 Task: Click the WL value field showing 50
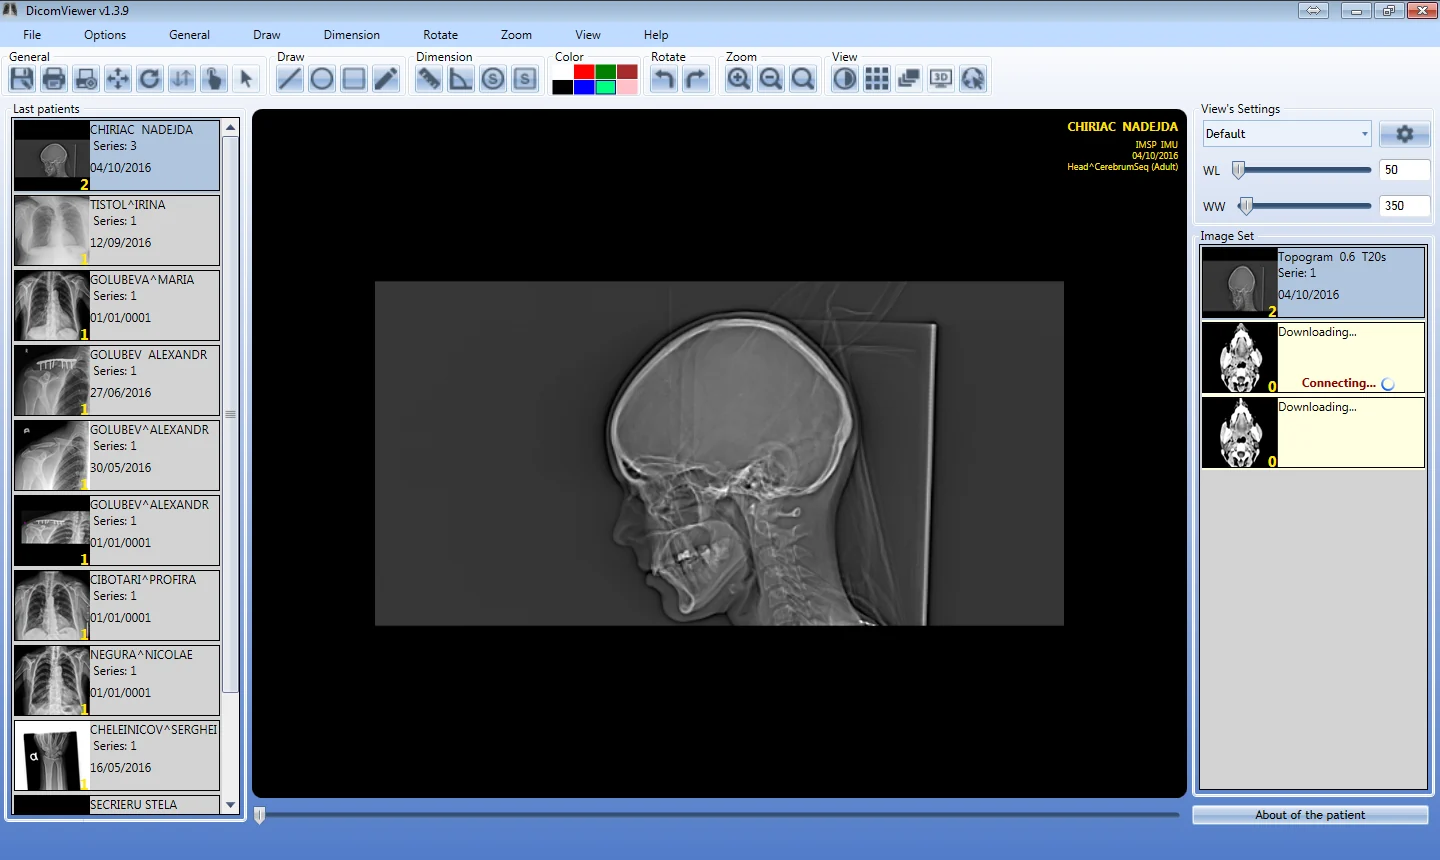tap(1405, 170)
